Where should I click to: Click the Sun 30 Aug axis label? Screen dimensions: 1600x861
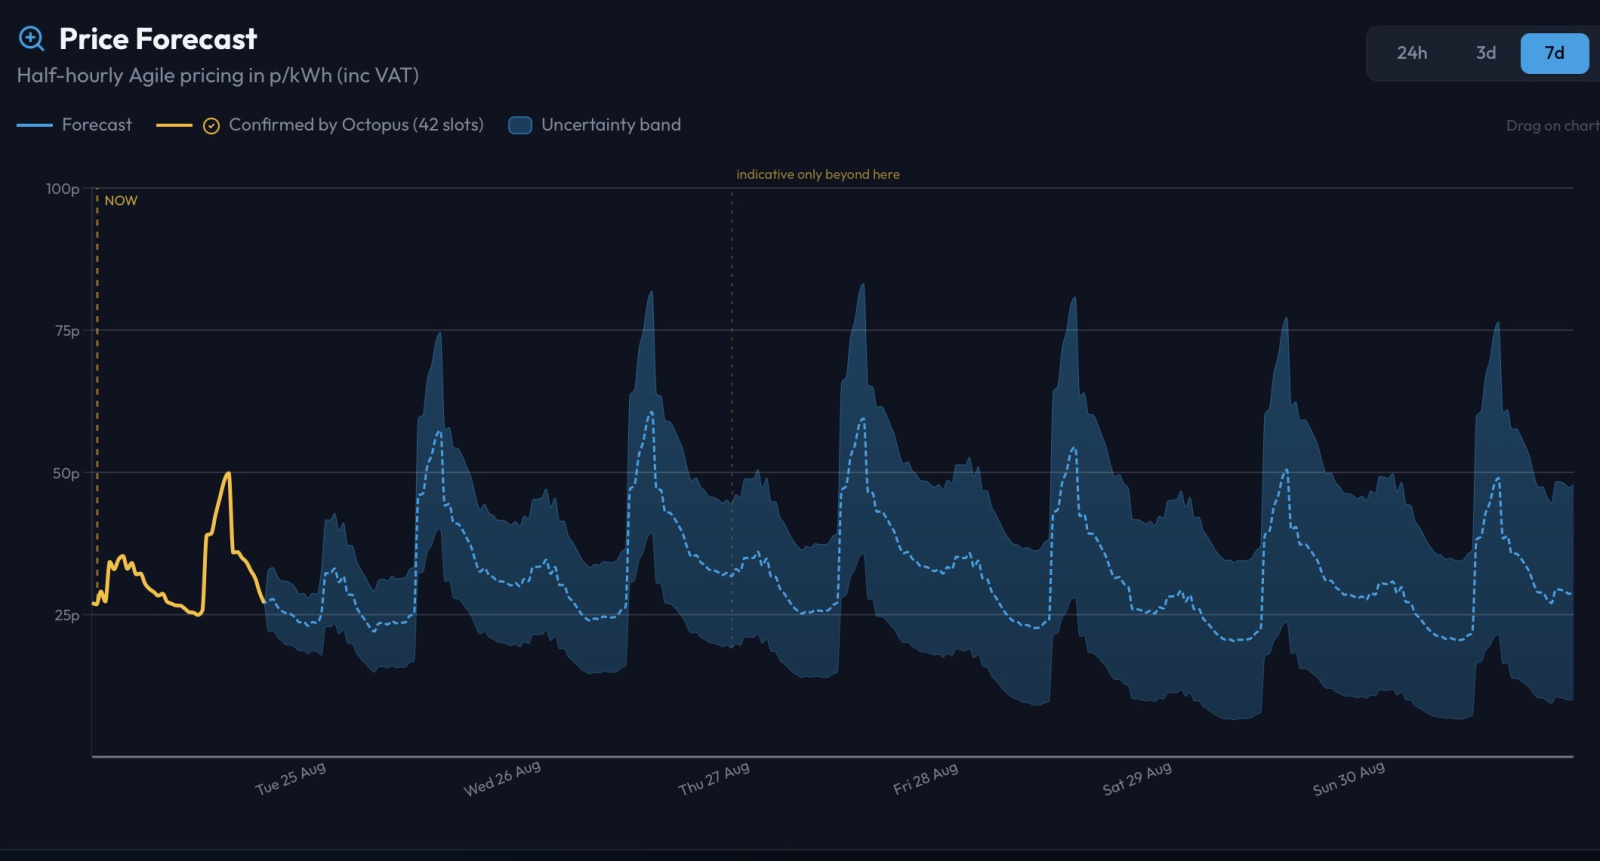point(1349,778)
